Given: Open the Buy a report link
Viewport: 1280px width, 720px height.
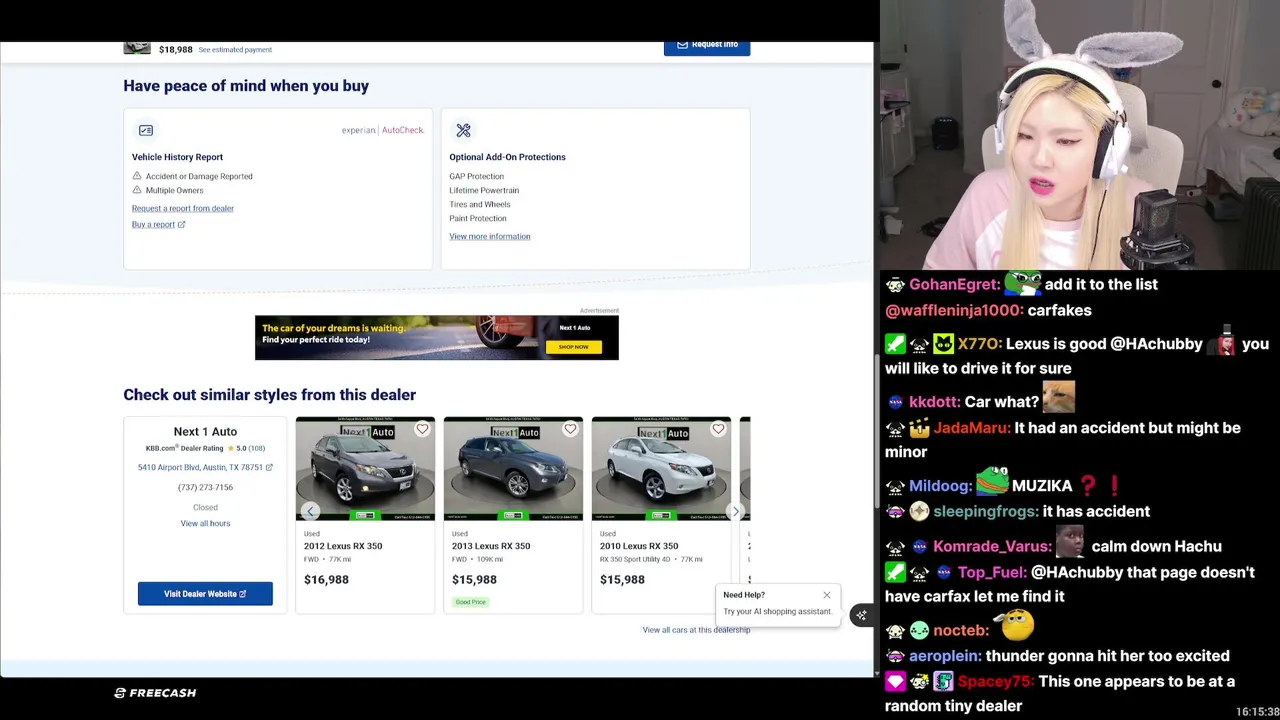Looking at the screenshot, I should coord(158,224).
